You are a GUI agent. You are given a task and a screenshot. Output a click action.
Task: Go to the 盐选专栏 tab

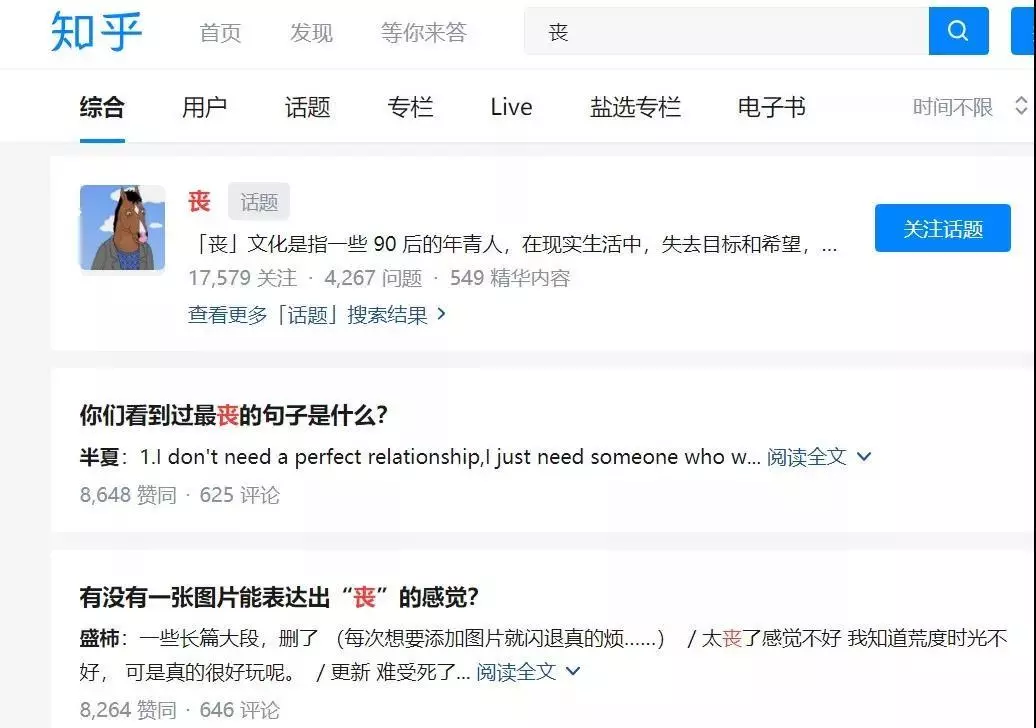[x=635, y=106]
